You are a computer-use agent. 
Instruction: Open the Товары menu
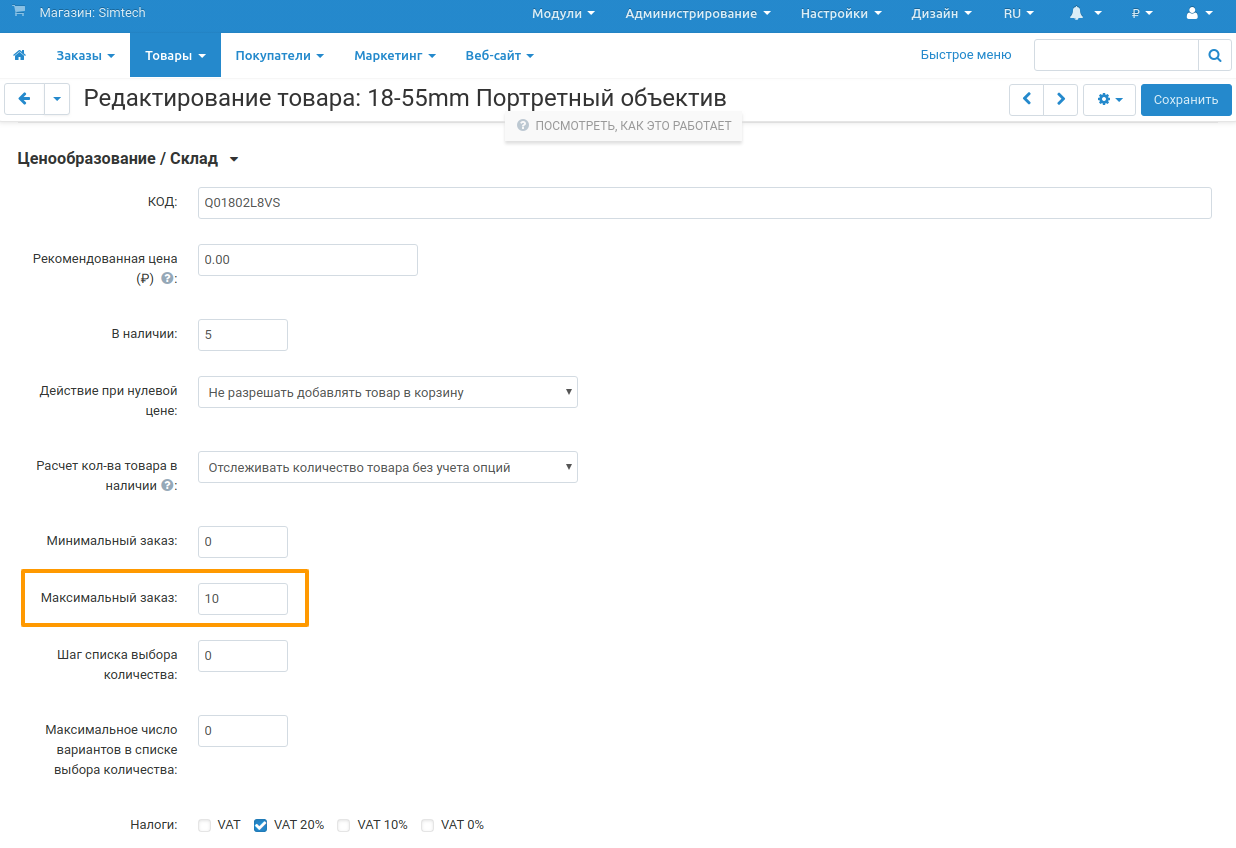coord(175,55)
